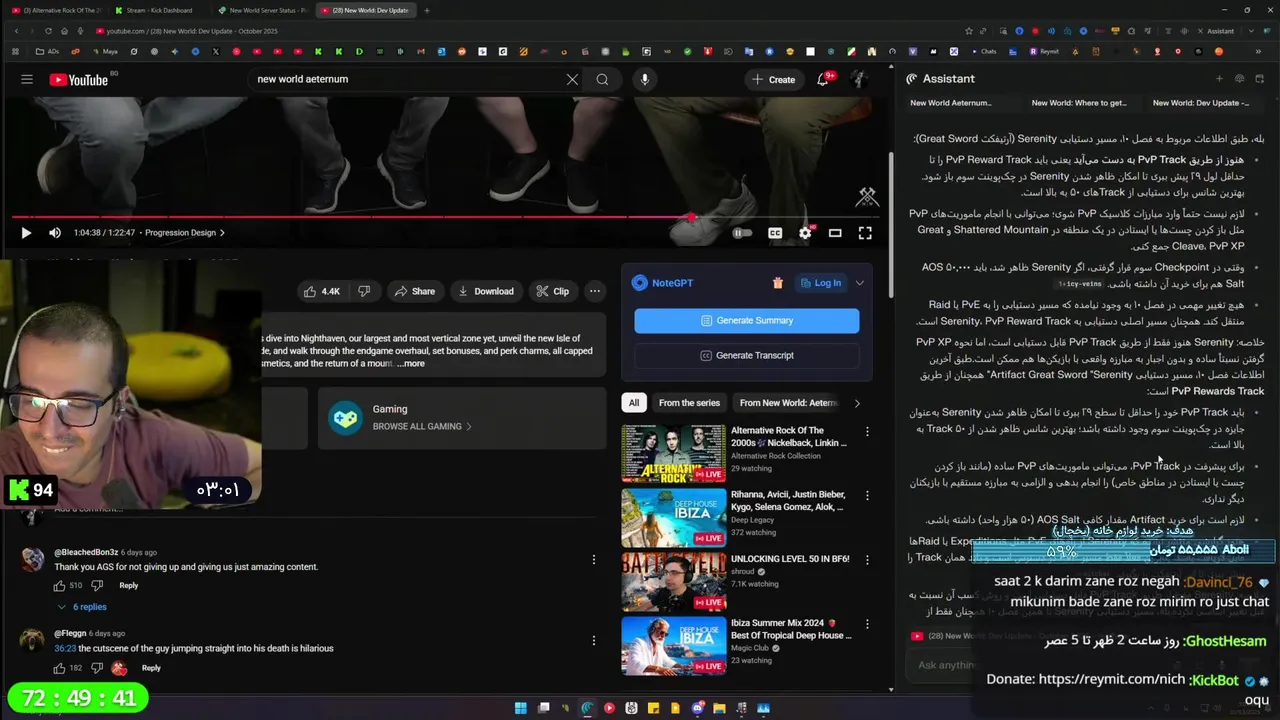Select From New World: Aeternum chip
This screenshot has height=720, width=1280.
pos(788,403)
